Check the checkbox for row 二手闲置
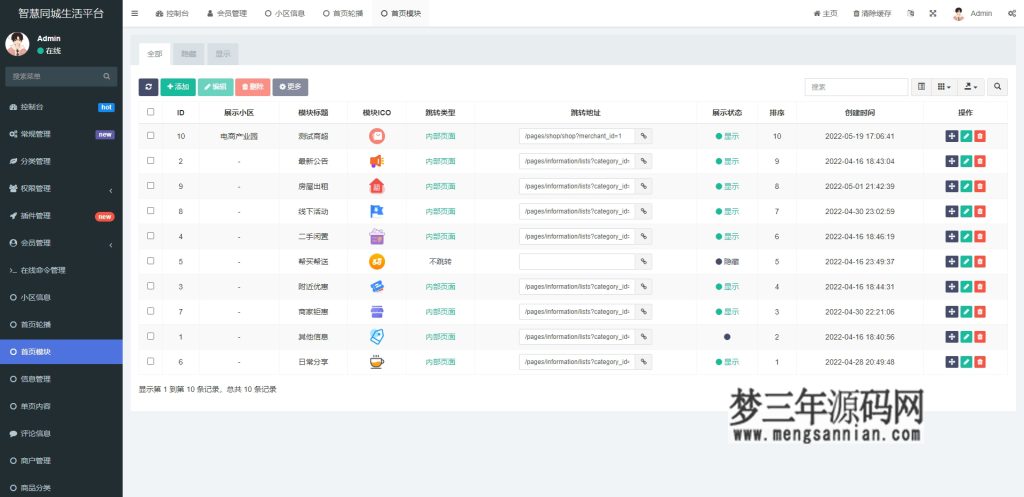The image size is (1024, 497). click(151, 236)
